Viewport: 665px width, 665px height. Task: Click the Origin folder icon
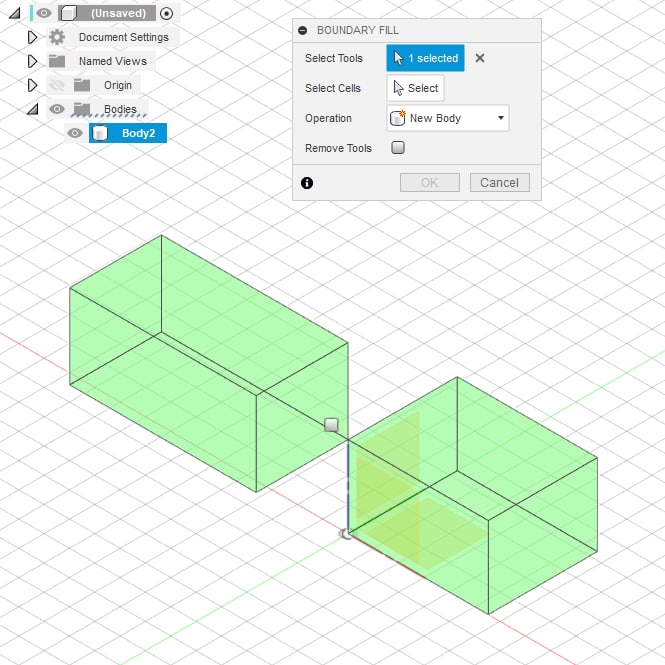pos(82,85)
